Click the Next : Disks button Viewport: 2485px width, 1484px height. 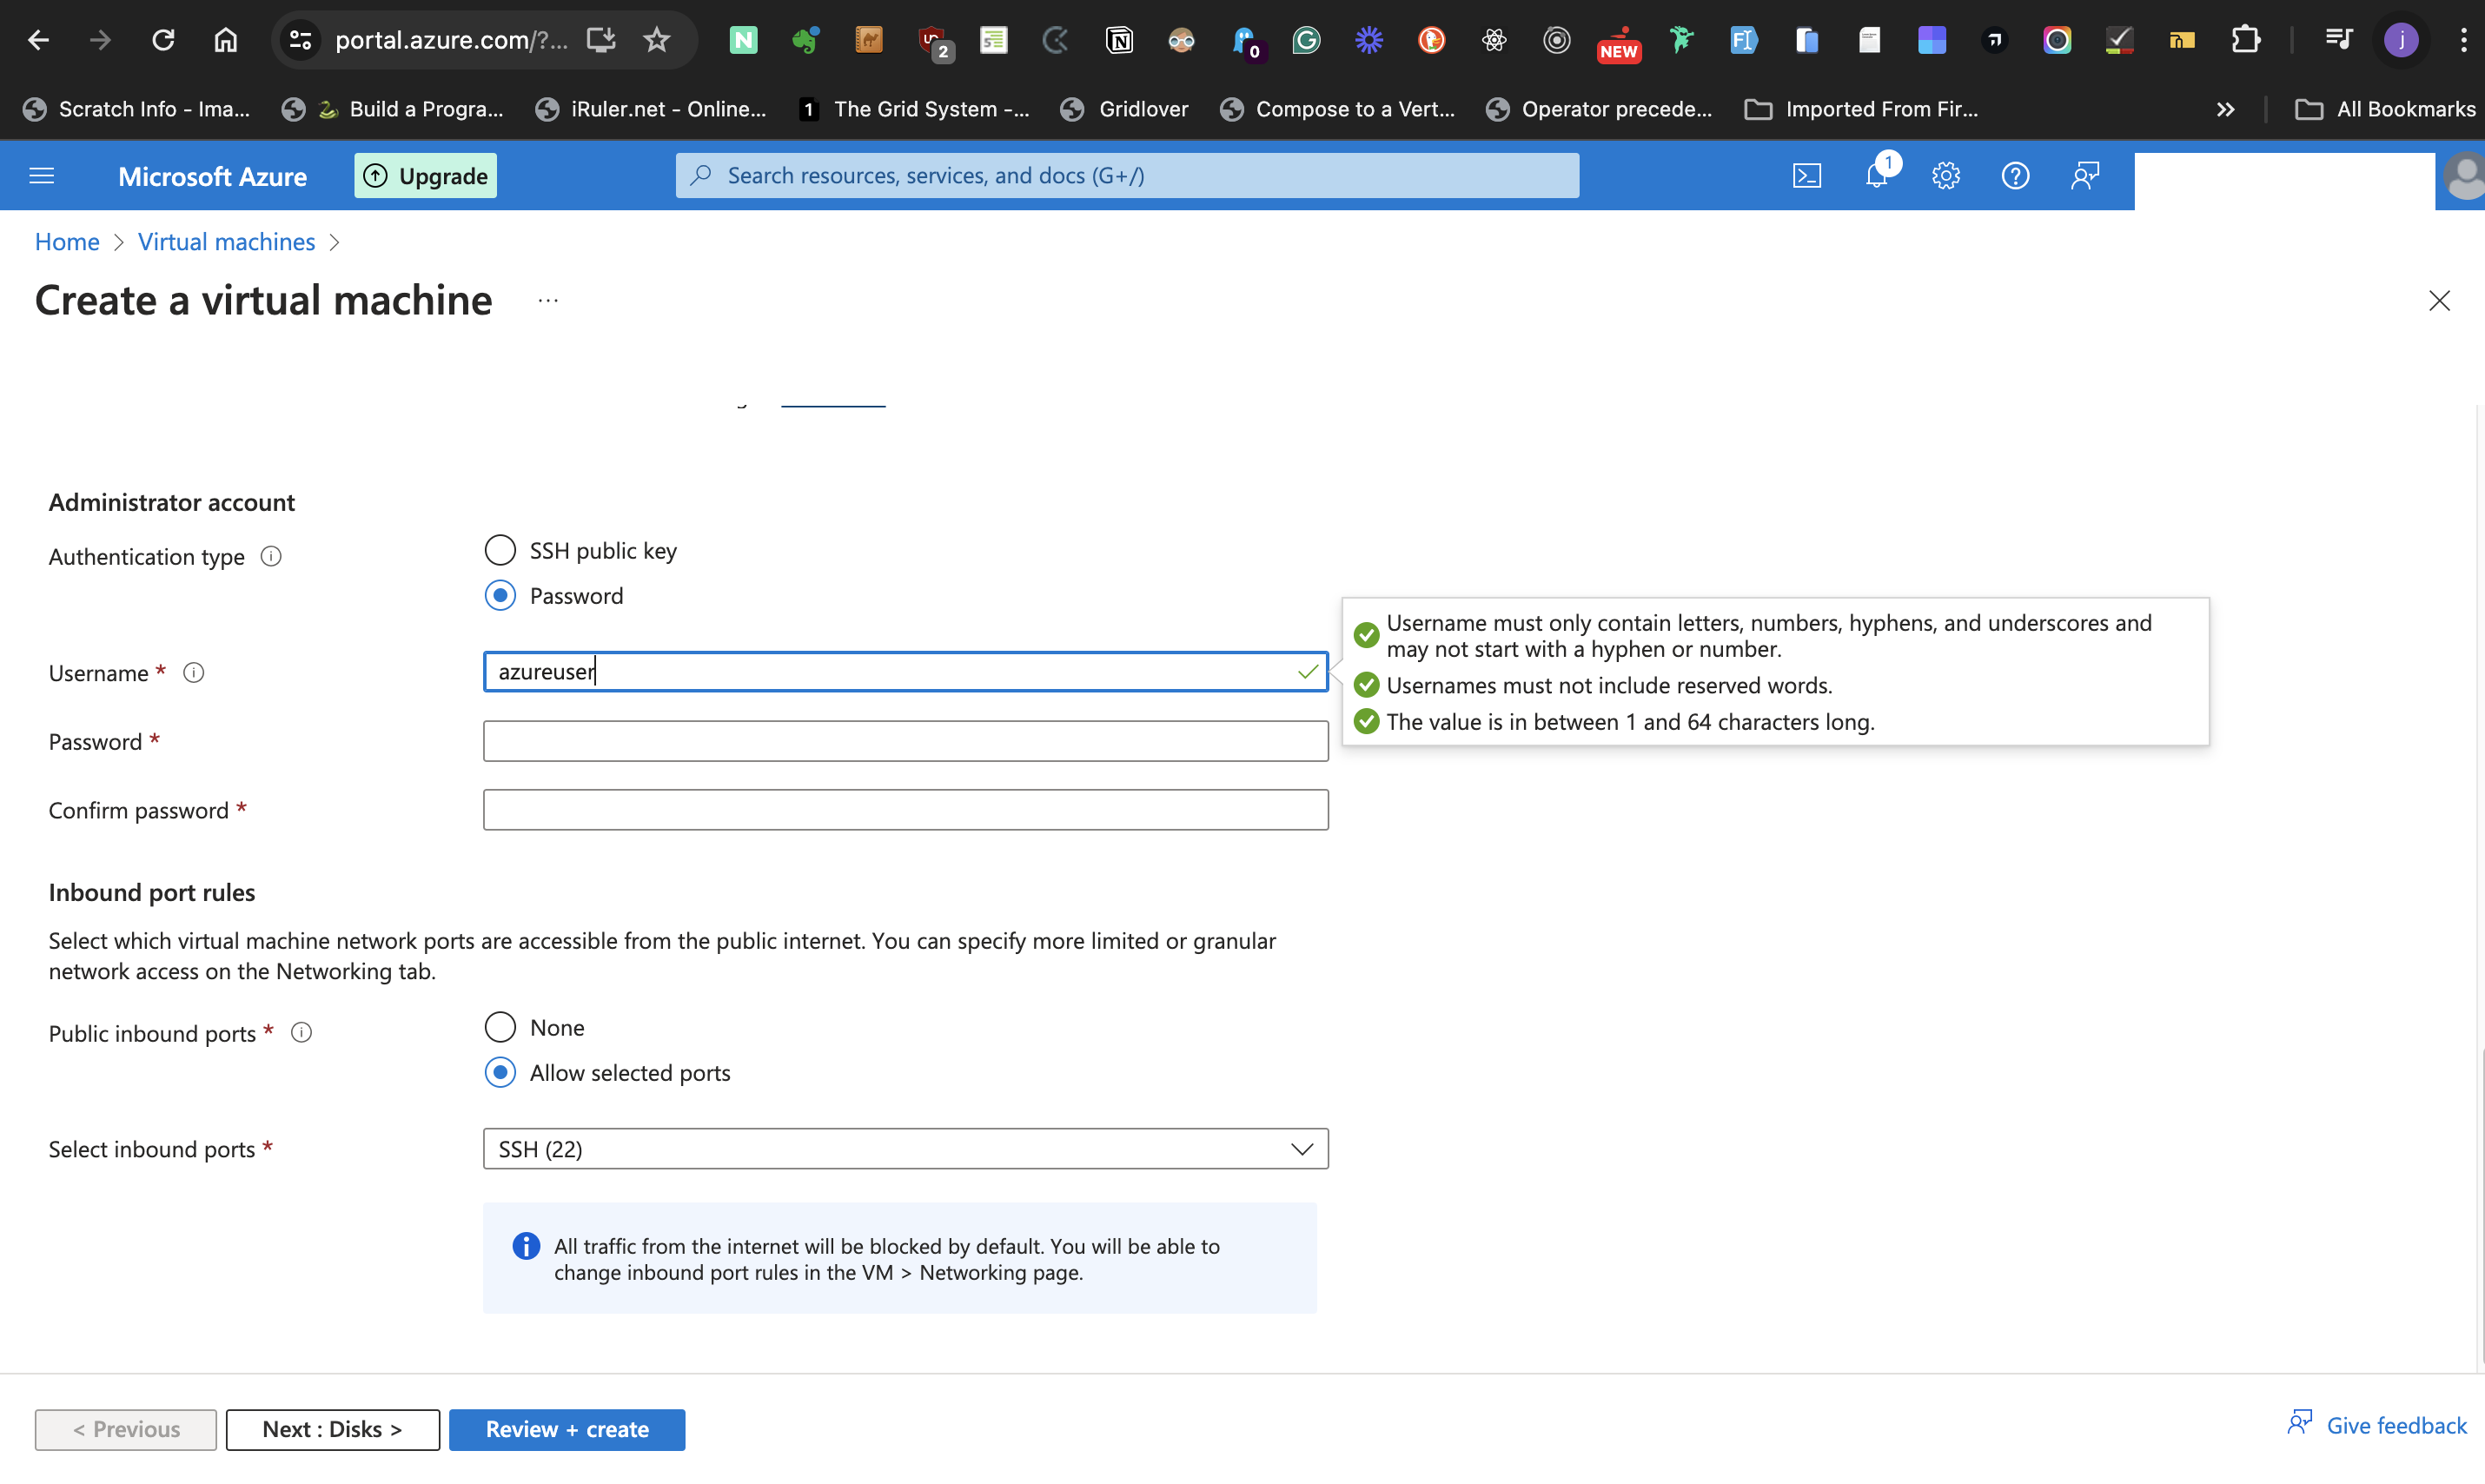pyautogui.click(x=332, y=1429)
